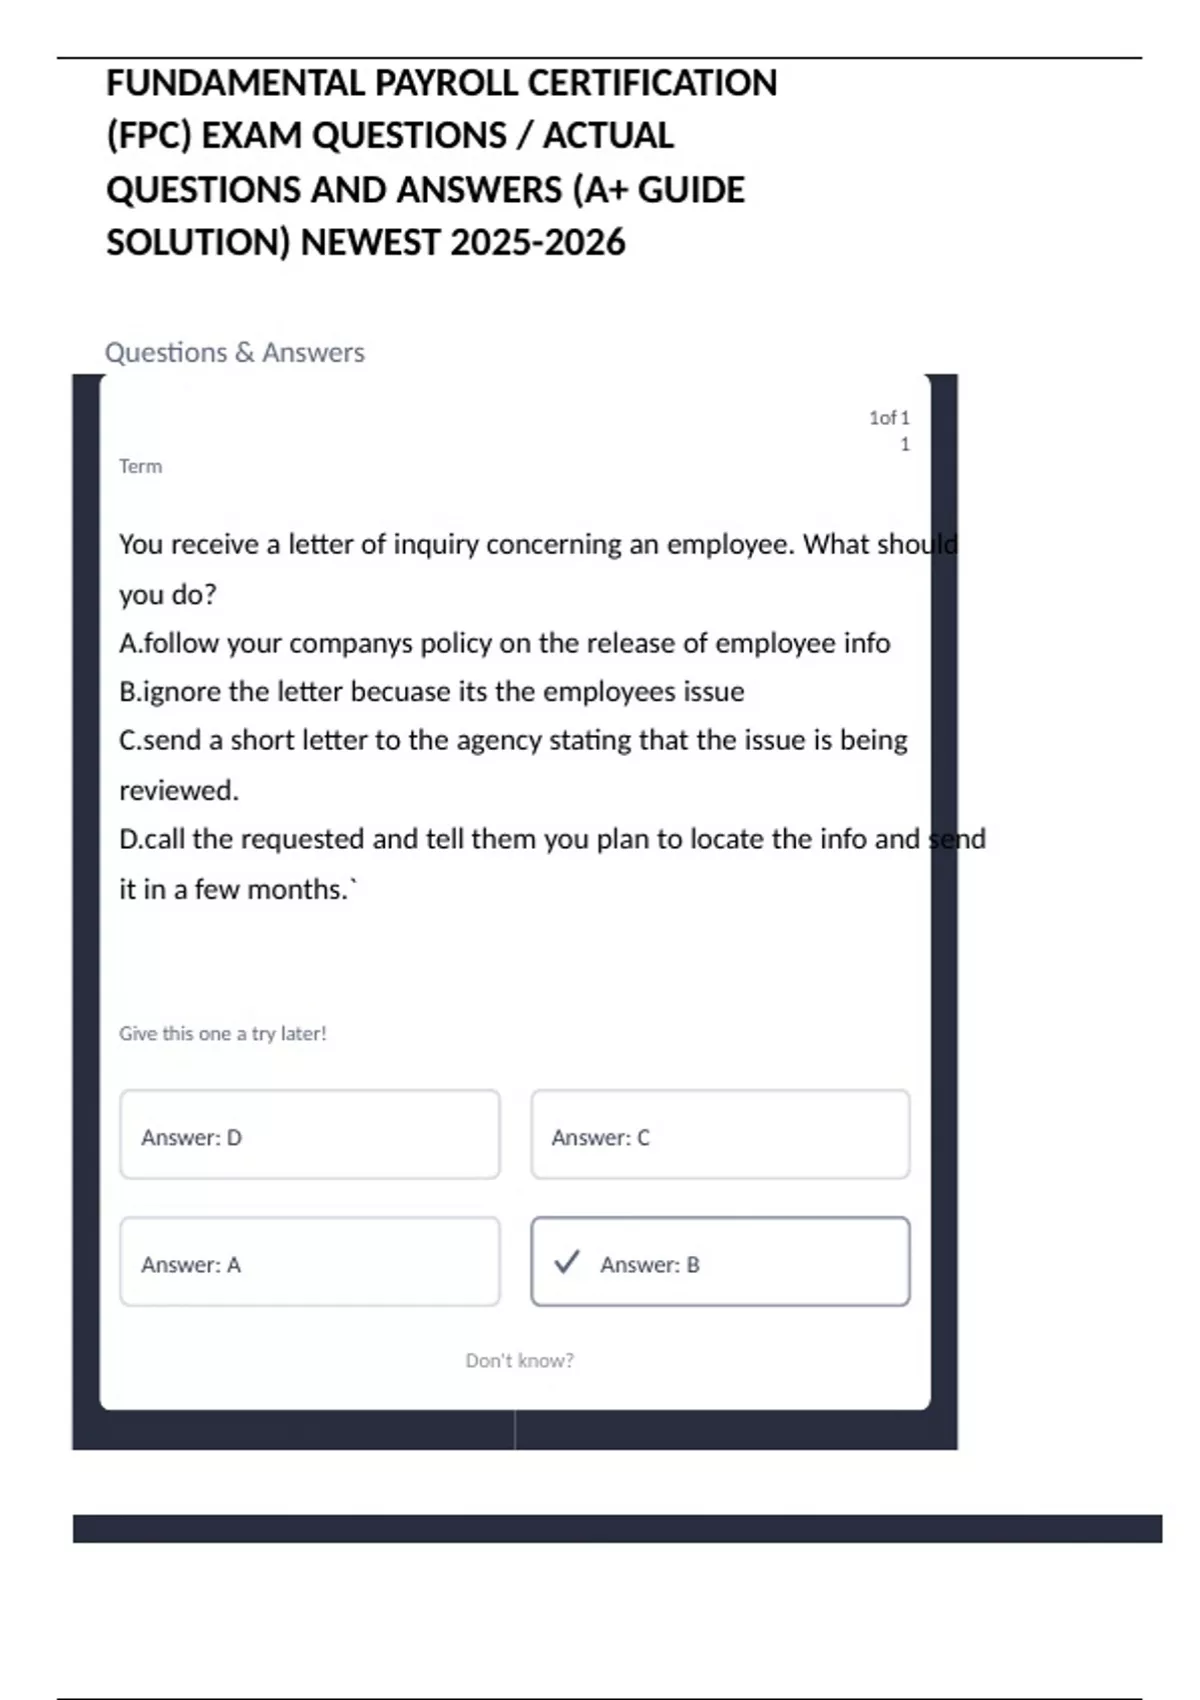Click the "(FPC) EXAM QUESTIONS / ACTUAL" title line
The height and width of the screenshot is (1700, 1200).
[389, 136]
